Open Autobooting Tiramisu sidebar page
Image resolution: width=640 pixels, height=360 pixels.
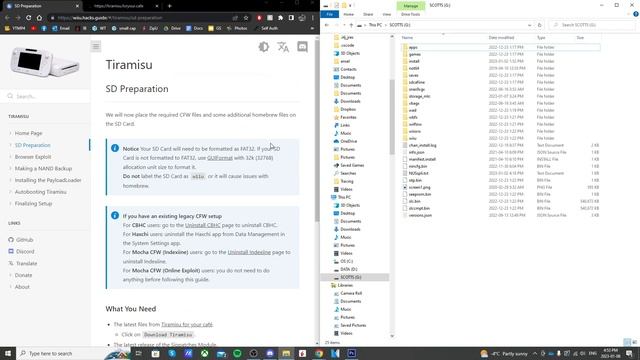click(40, 192)
